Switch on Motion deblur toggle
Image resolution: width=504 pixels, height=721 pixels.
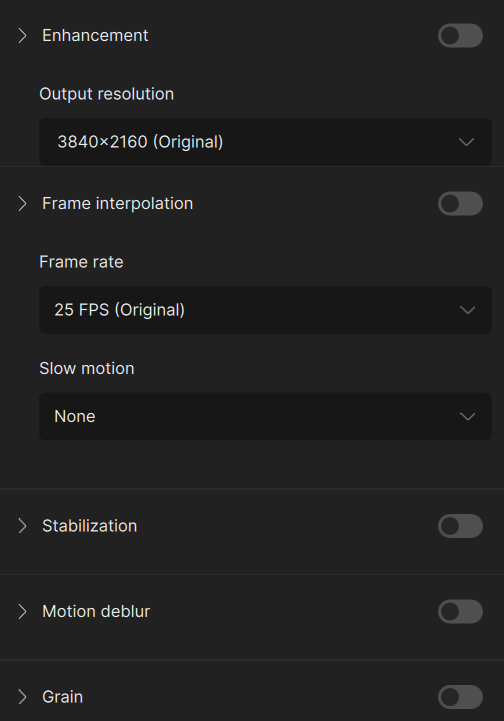[460, 612]
